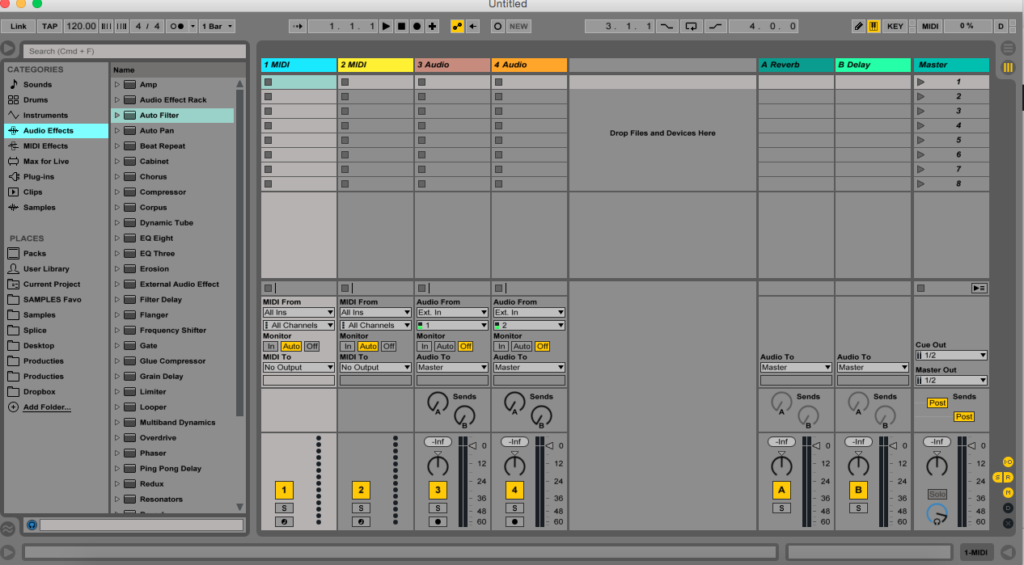Toggle track 1 activator button
Screen dimensions: 1024x565
[284, 490]
